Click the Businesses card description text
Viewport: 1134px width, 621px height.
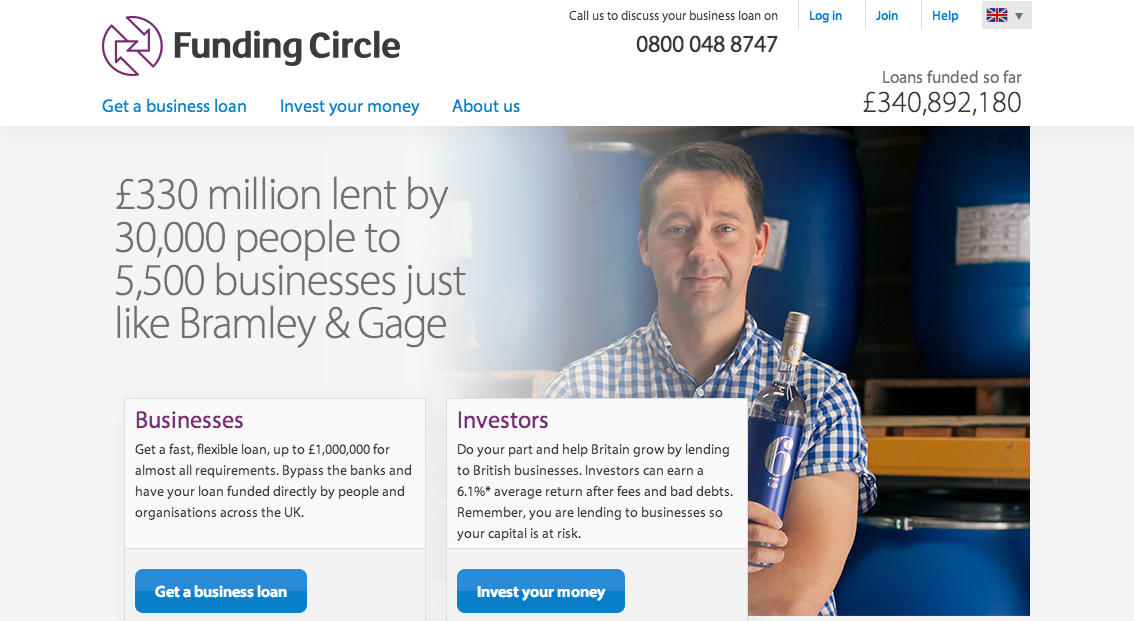click(x=273, y=481)
